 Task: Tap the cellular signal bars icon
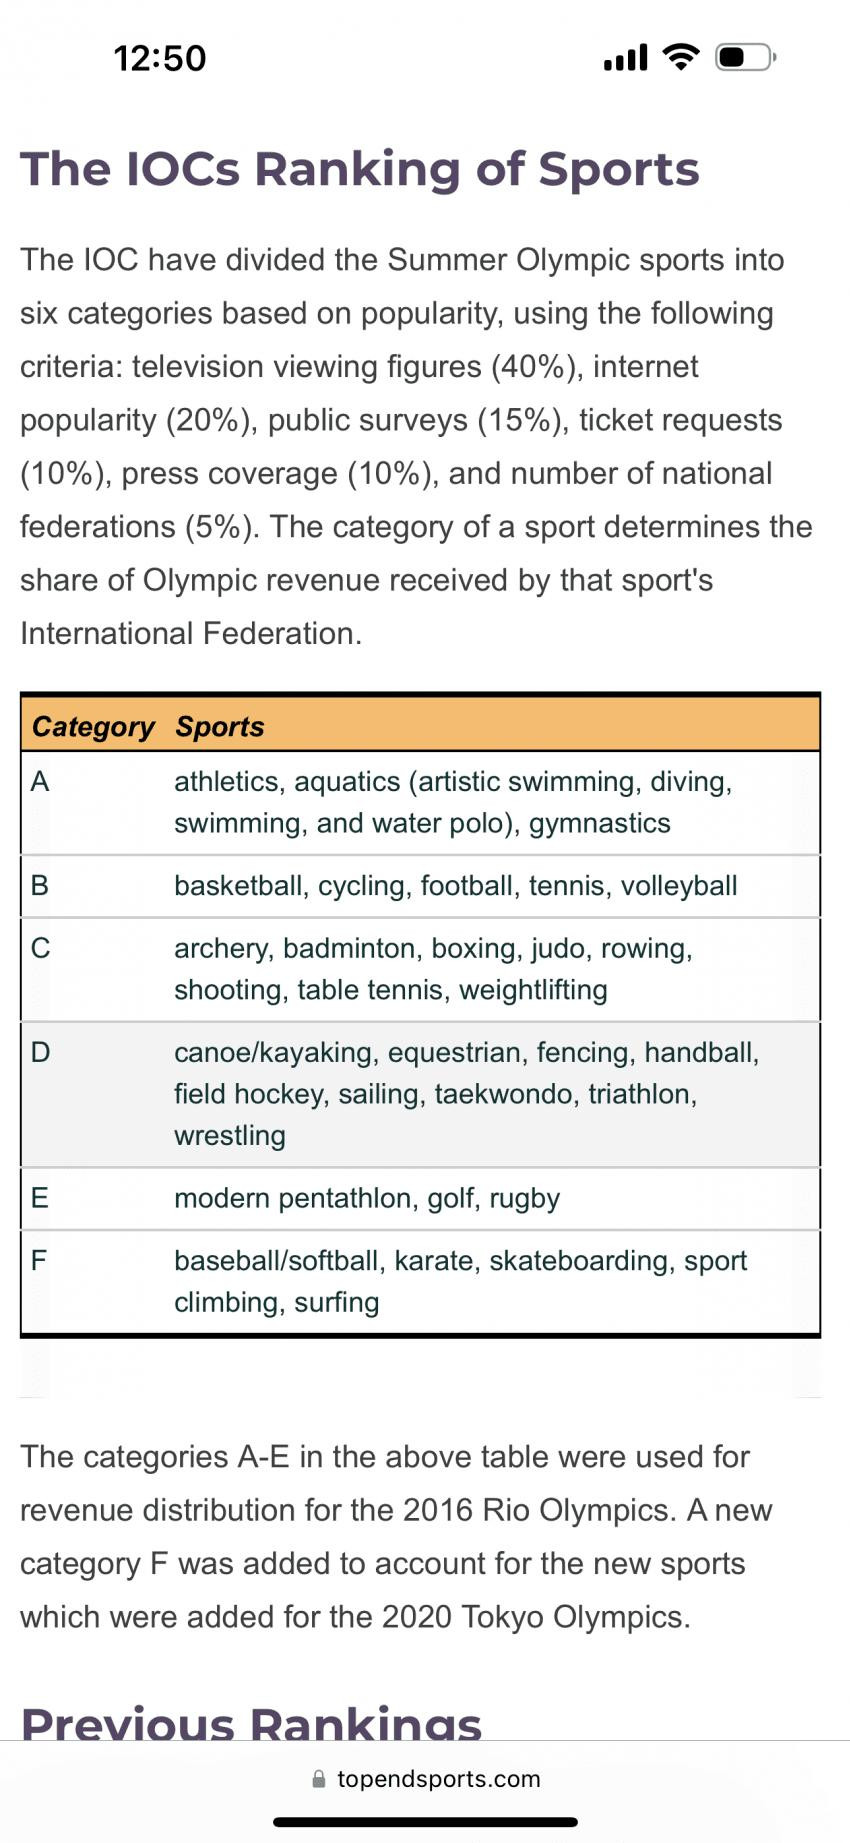pyautogui.click(x=626, y=58)
